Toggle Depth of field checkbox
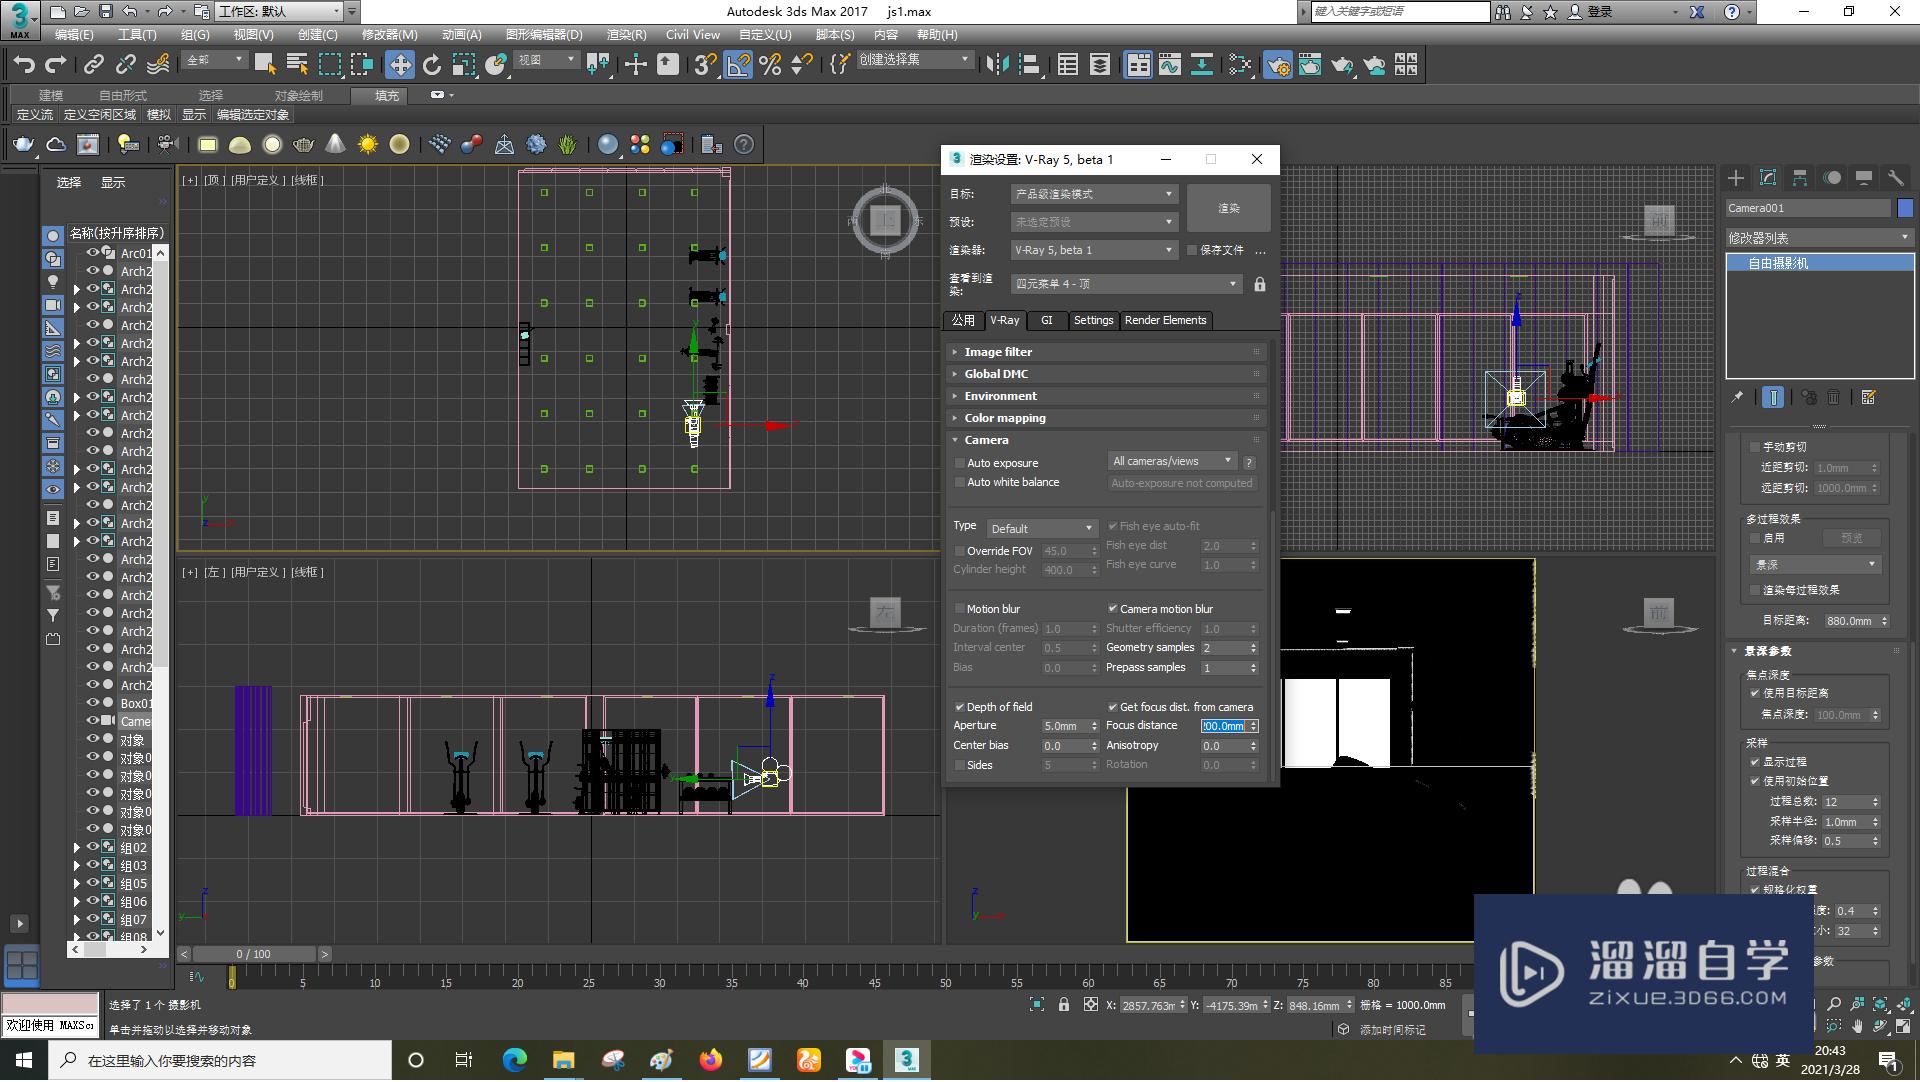The width and height of the screenshot is (1920, 1082). [x=959, y=706]
